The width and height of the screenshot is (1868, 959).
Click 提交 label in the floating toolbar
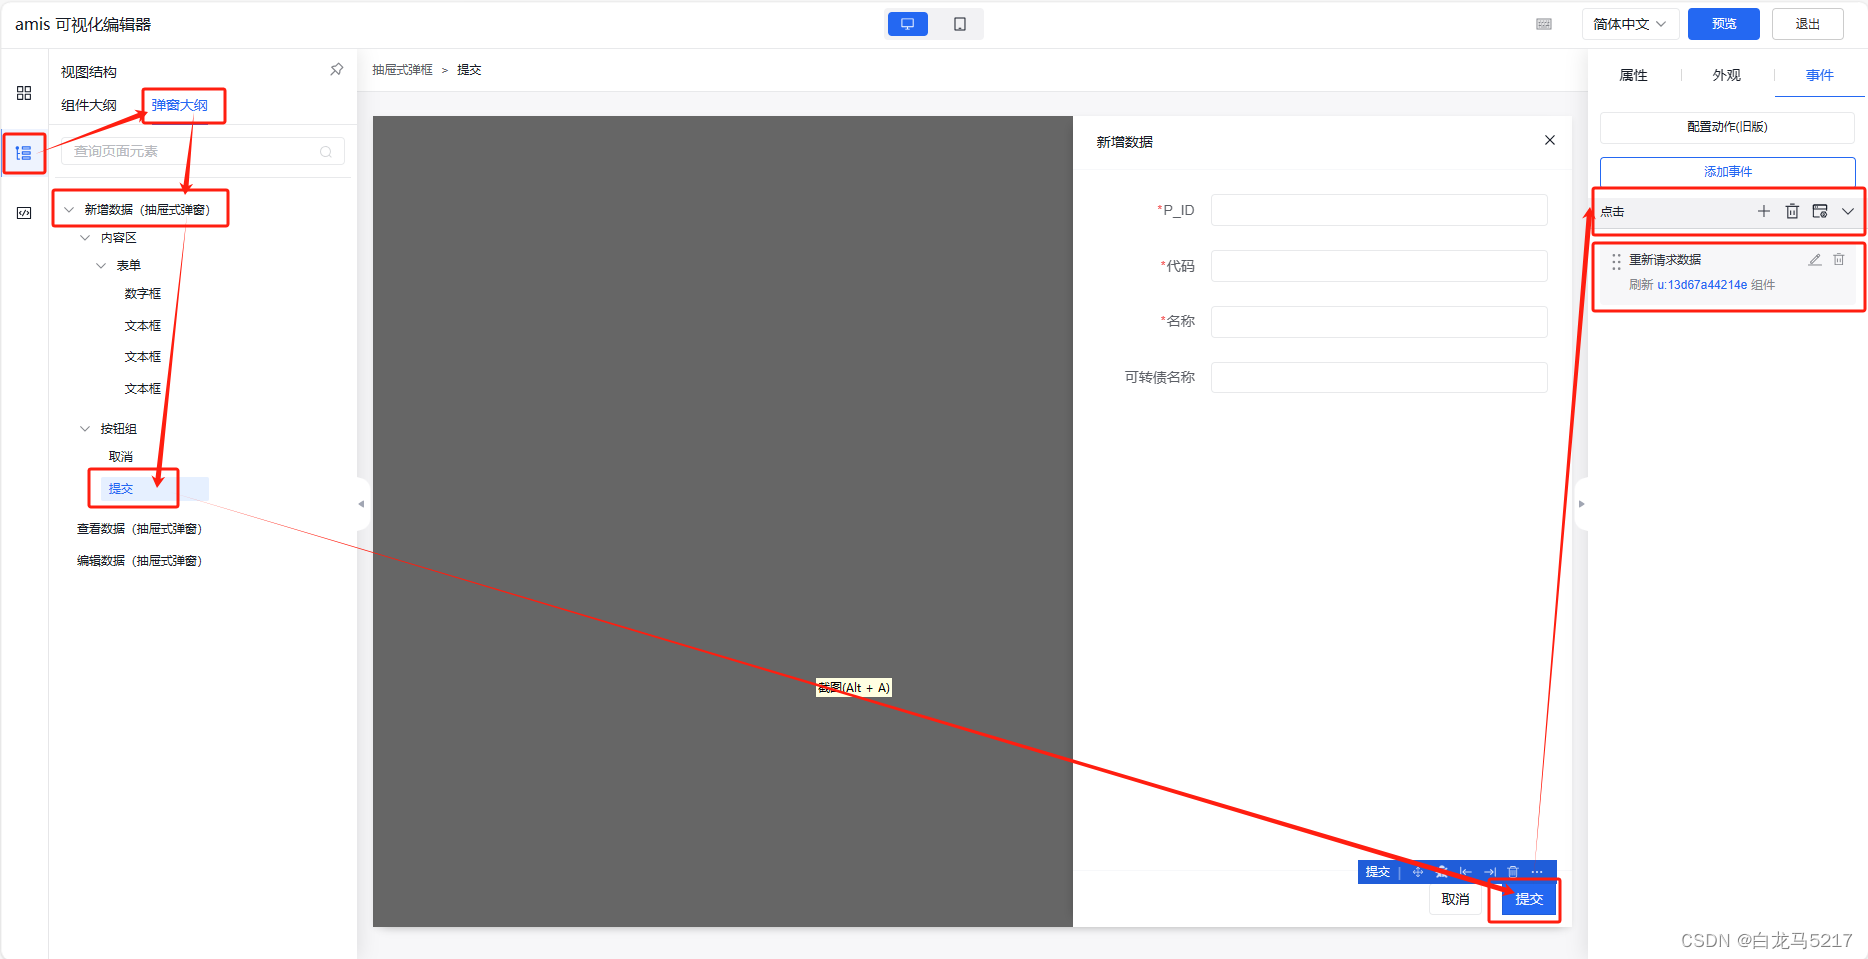click(x=1378, y=872)
